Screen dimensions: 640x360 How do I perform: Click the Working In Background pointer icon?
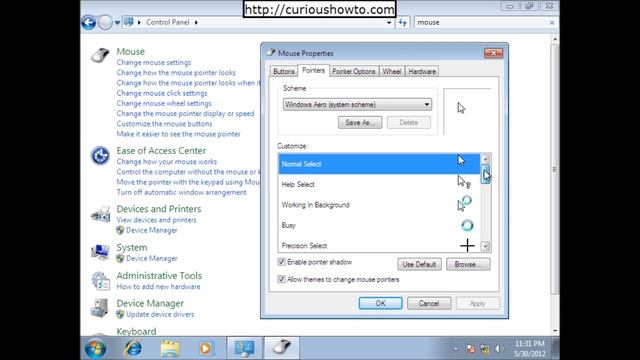(x=464, y=203)
